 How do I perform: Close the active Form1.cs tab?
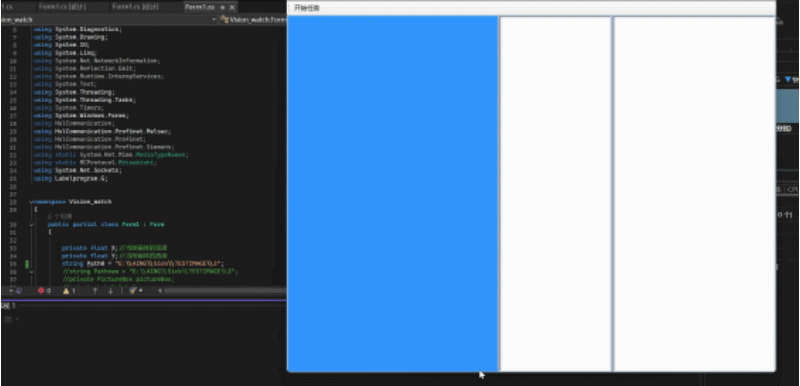tap(232, 8)
